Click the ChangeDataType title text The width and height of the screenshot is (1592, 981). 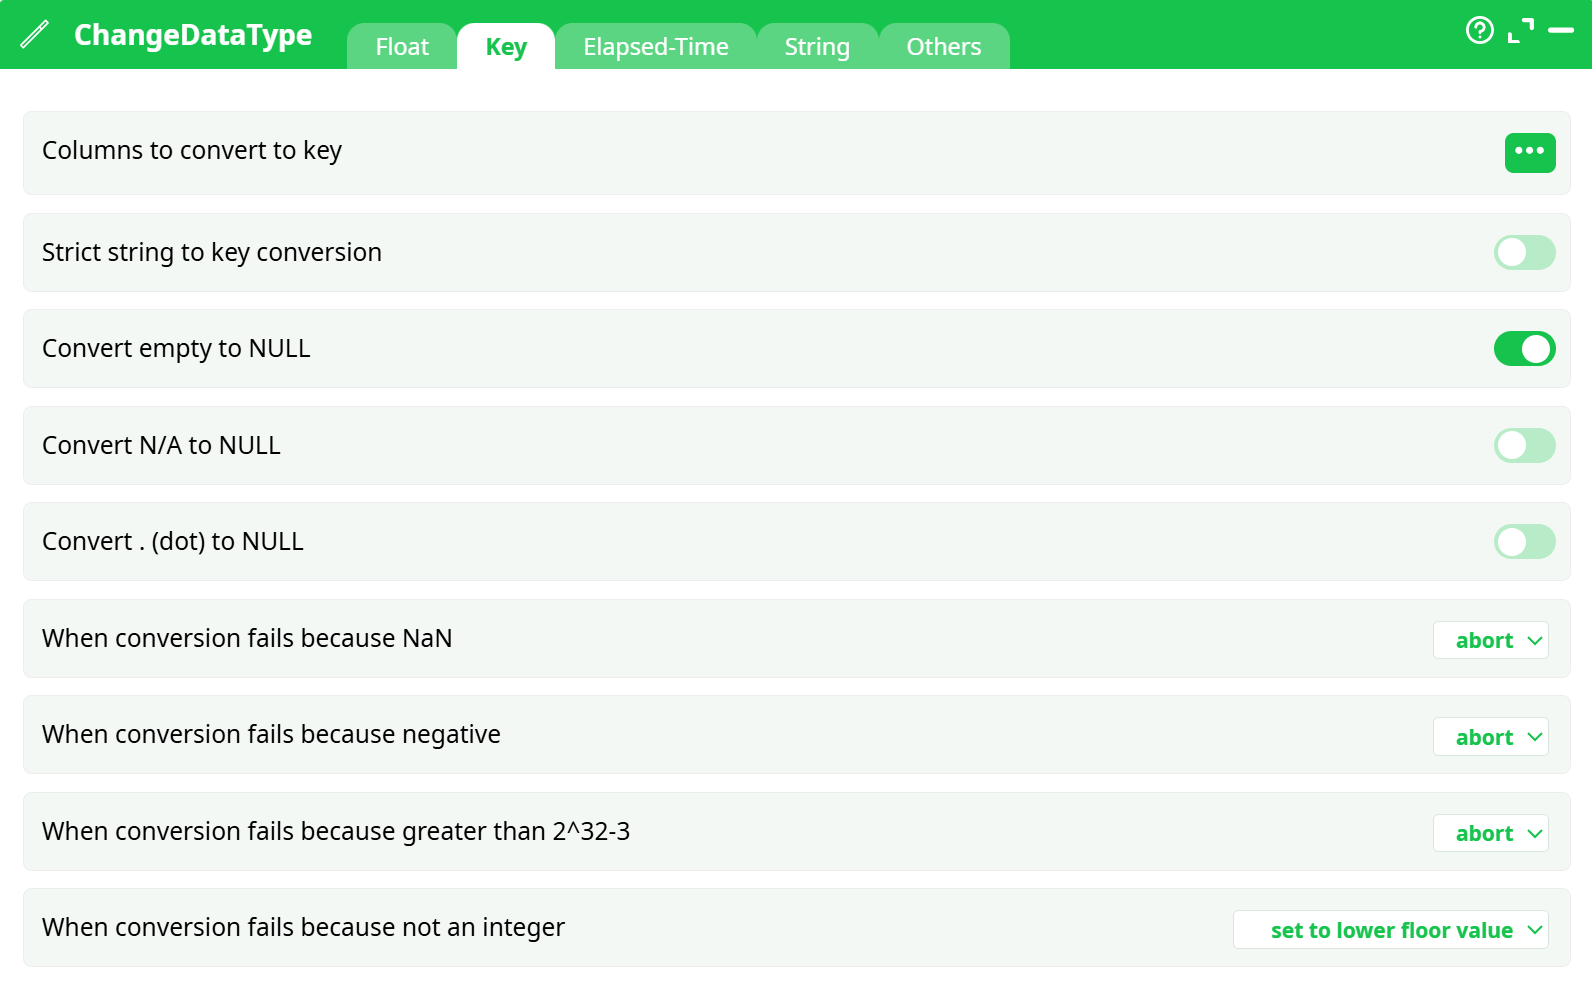tap(193, 35)
